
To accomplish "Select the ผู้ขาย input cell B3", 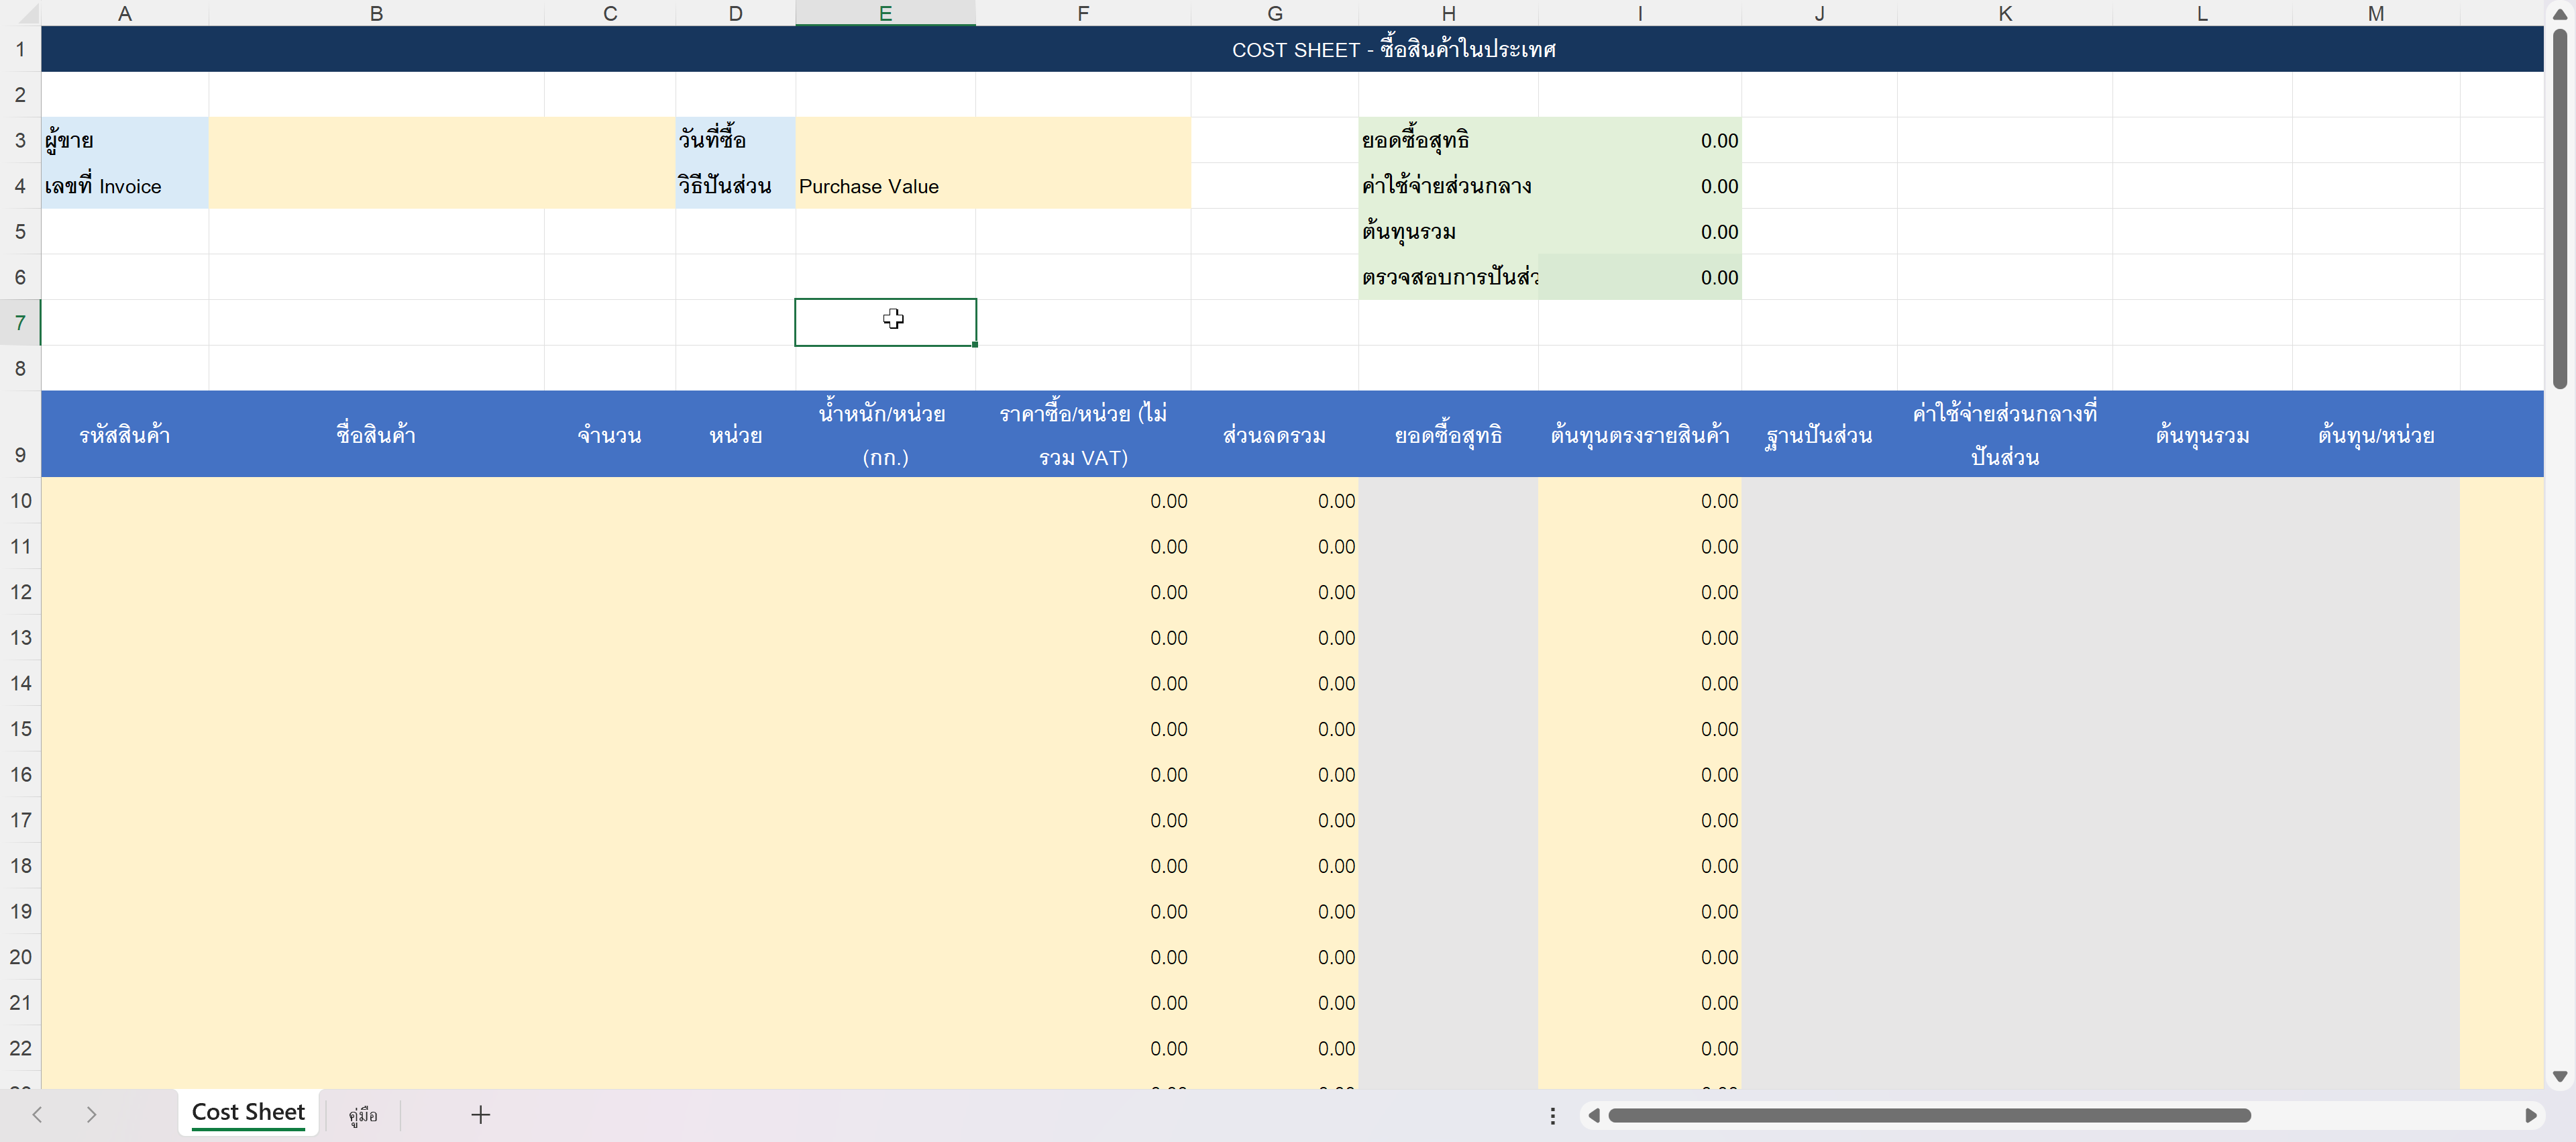I will click(x=442, y=140).
